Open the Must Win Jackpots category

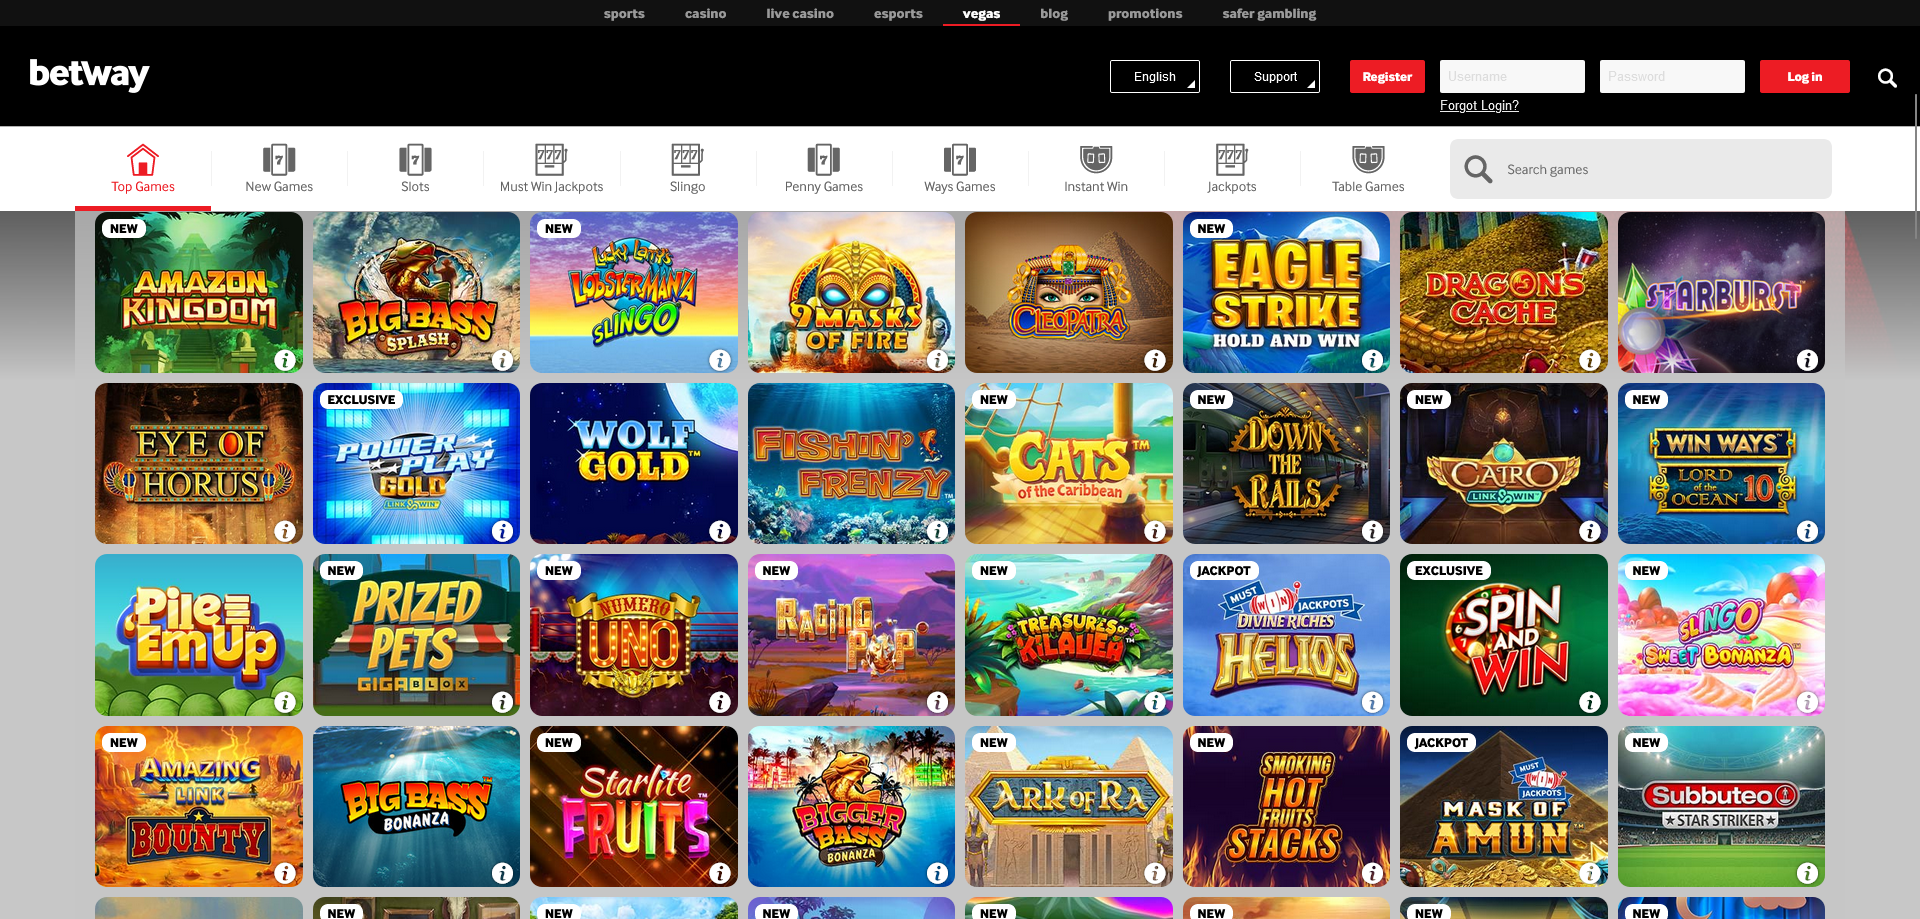pyautogui.click(x=551, y=169)
